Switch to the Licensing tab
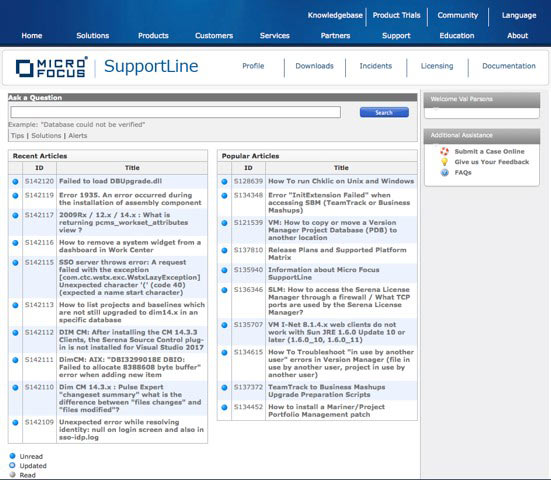 437,66
